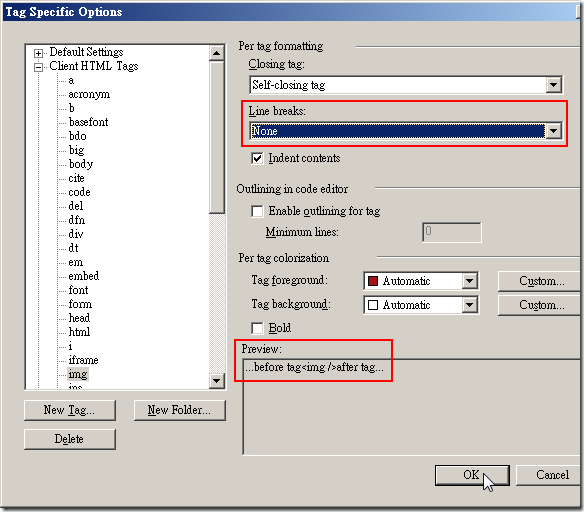This screenshot has height=512, width=584.
Task: Select the basefont tag
Action: 88,122
